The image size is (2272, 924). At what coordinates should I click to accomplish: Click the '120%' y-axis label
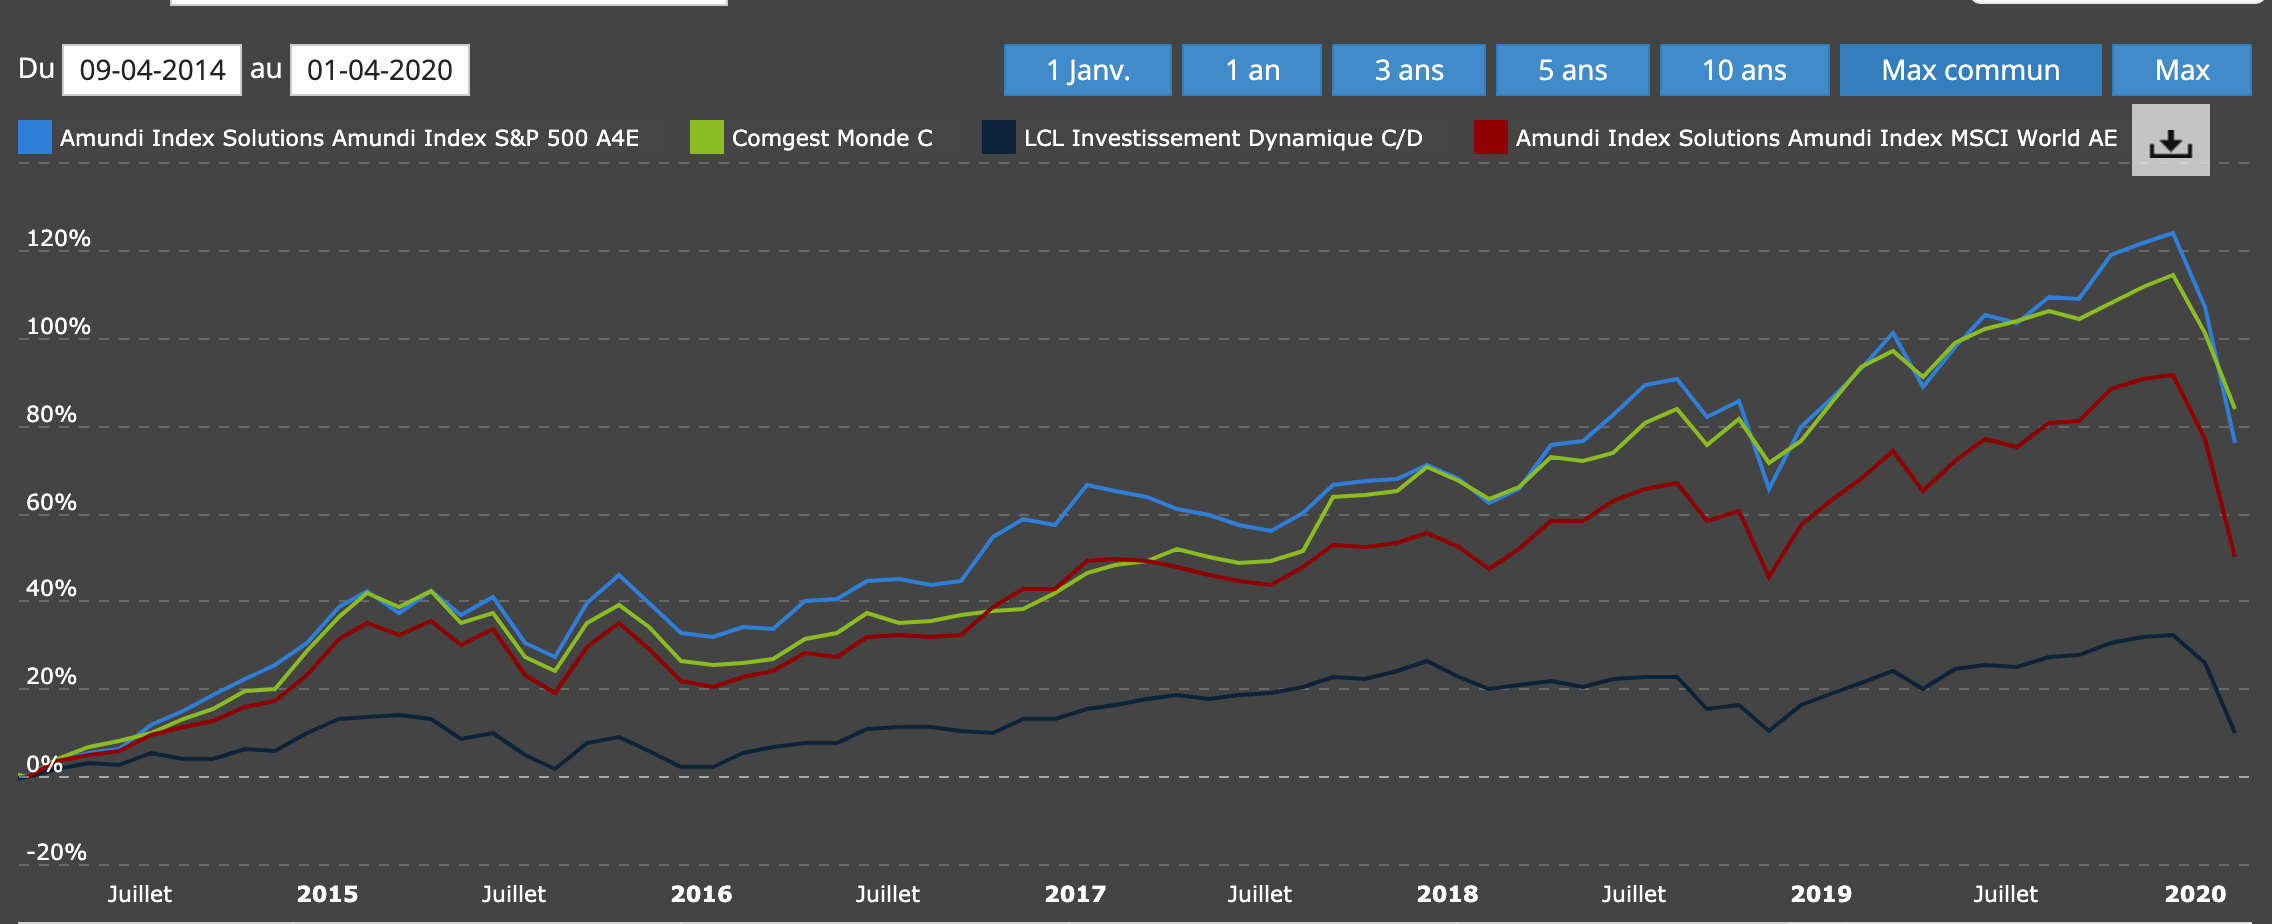(x=58, y=238)
